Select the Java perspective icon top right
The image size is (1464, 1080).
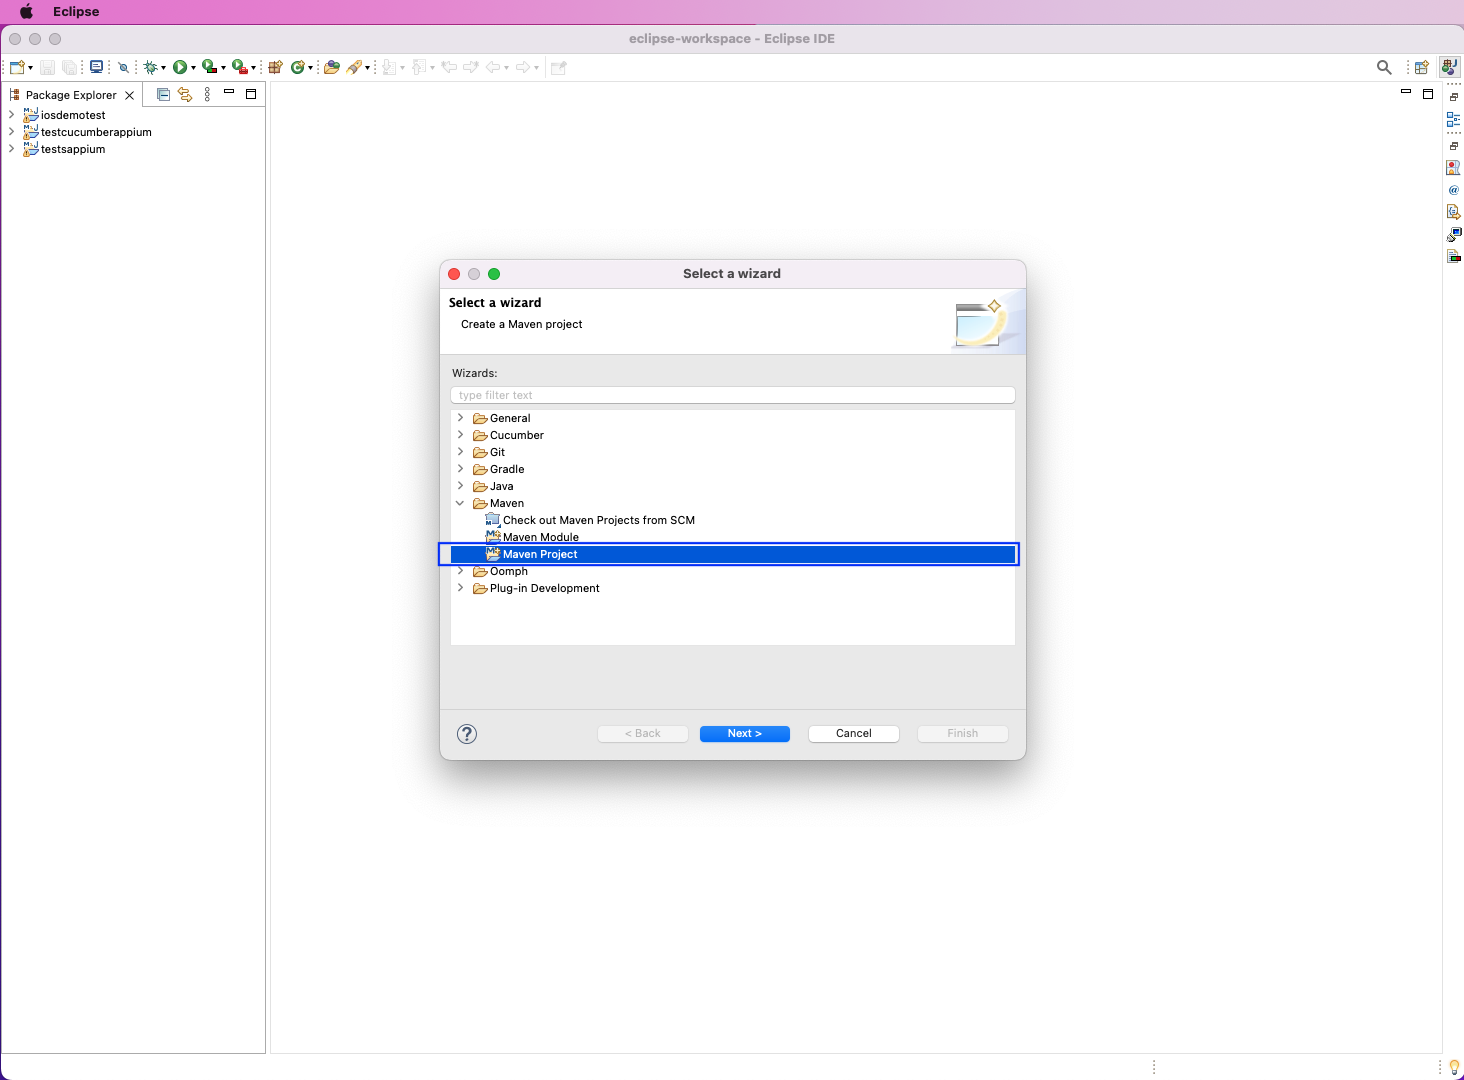[1449, 67]
